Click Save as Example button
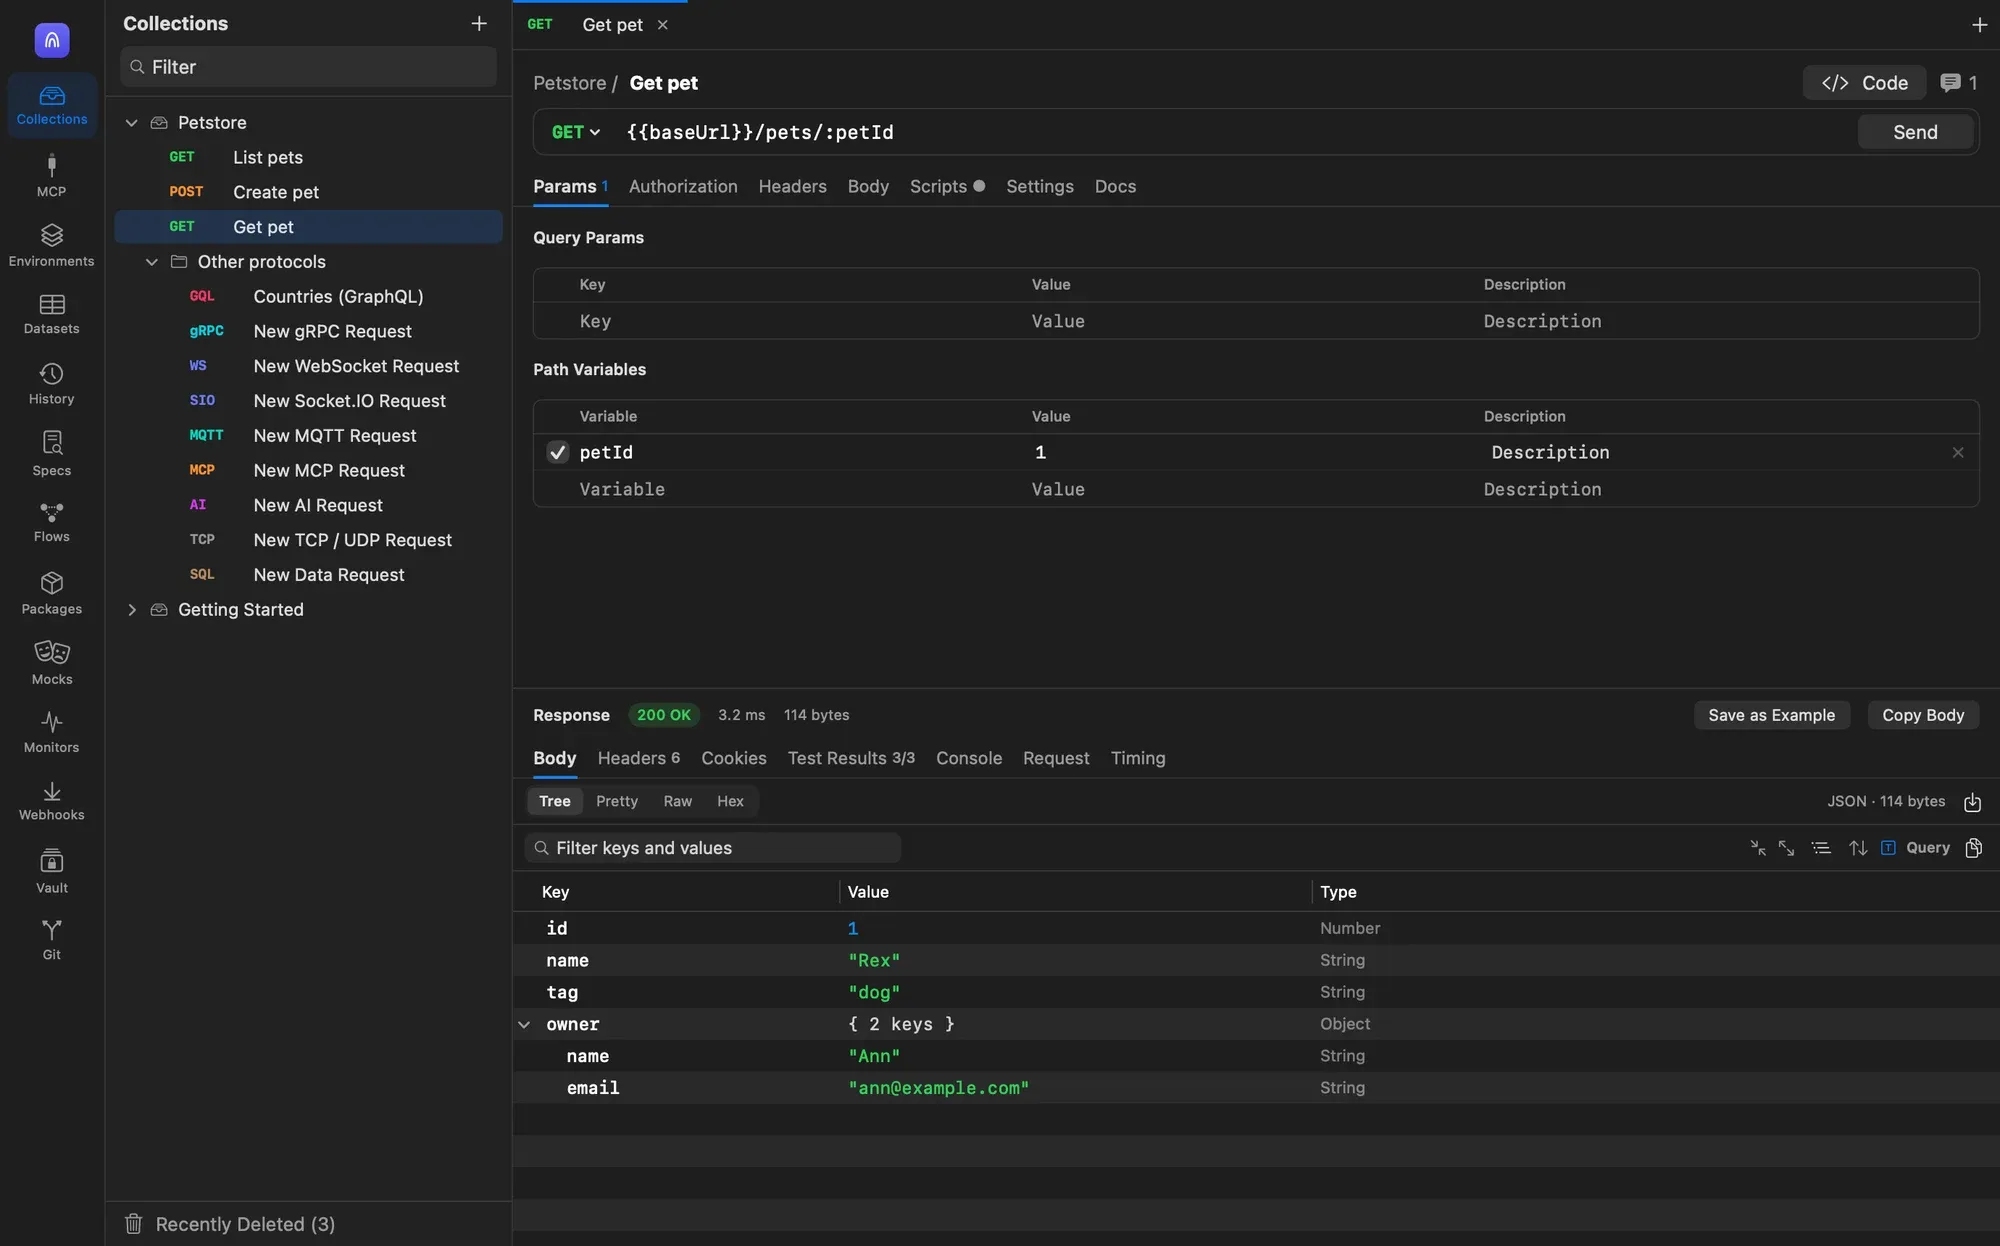Image resolution: width=2000 pixels, height=1246 pixels. (1771, 715)
